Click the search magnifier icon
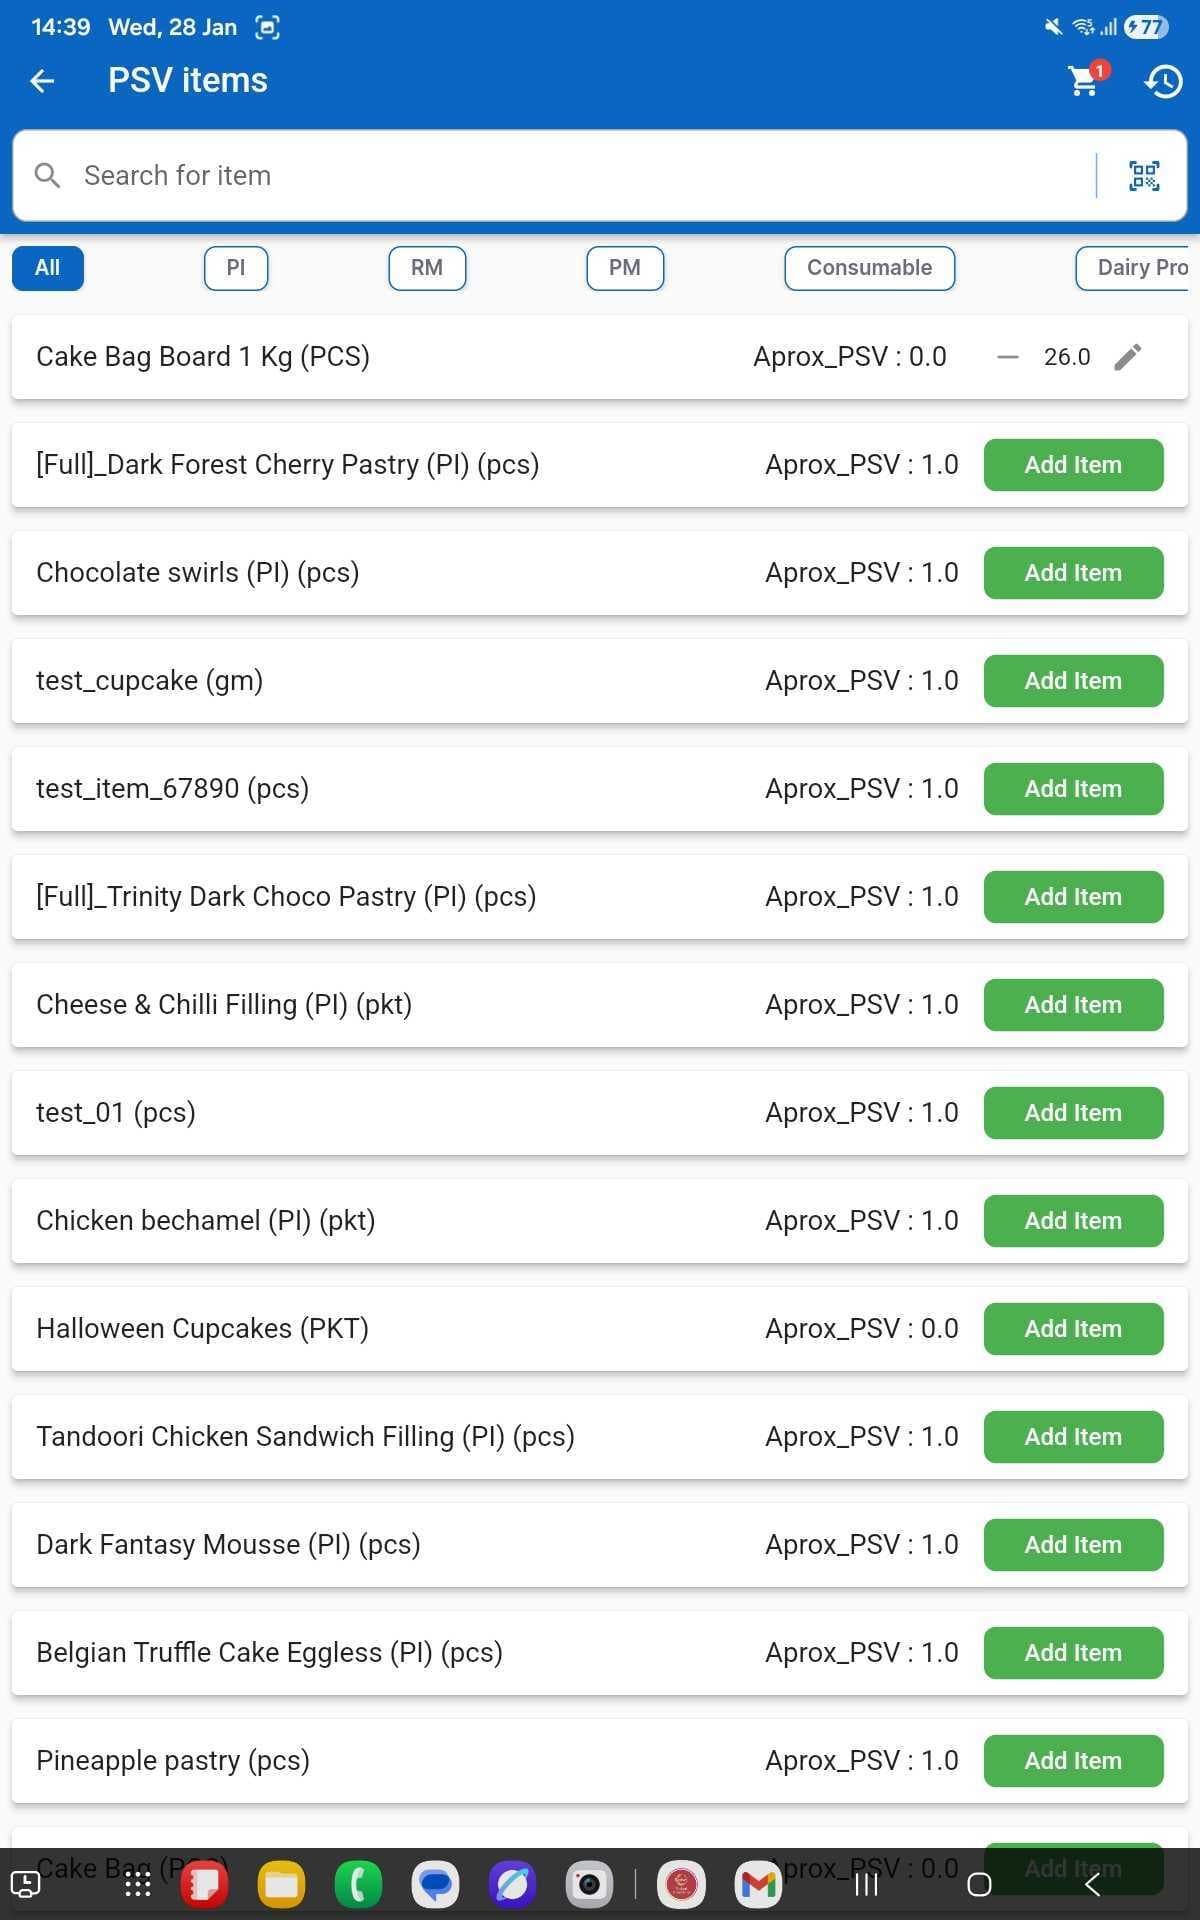This screenshot has width=1200, height=1920. pos(47,175)
